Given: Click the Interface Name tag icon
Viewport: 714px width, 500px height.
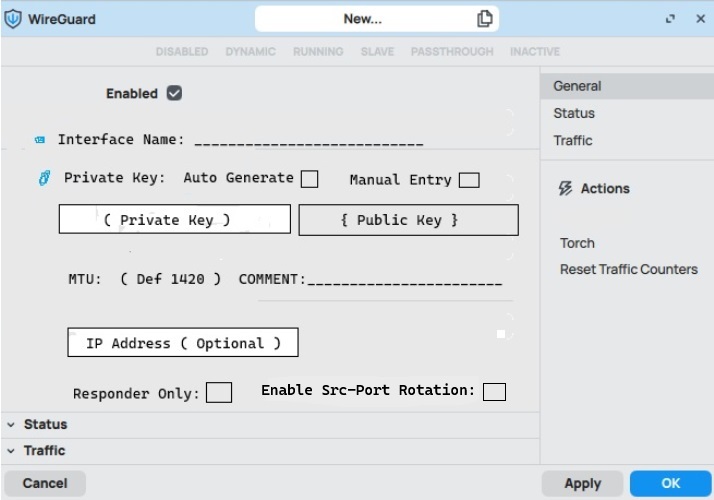Looking at the screenshot, I should click(x=40, y=140).
